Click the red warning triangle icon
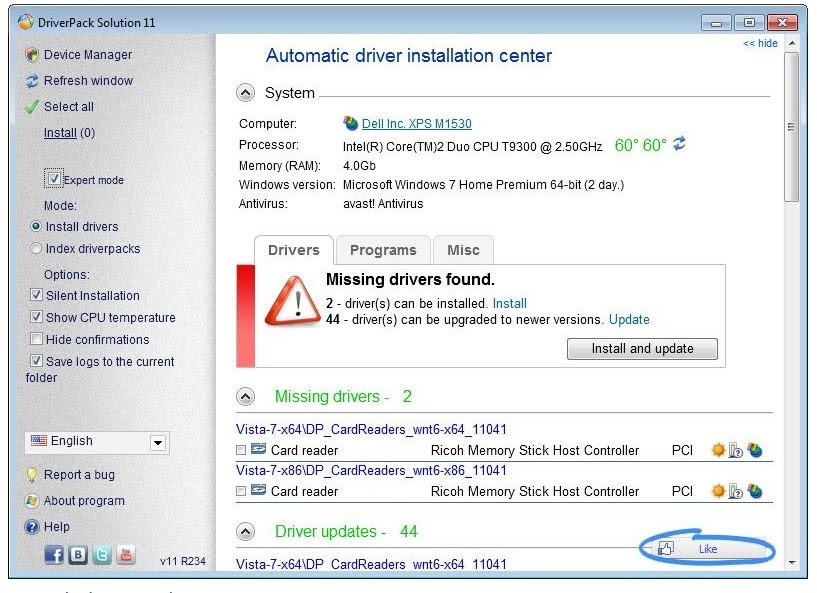 tap(292, 301)
